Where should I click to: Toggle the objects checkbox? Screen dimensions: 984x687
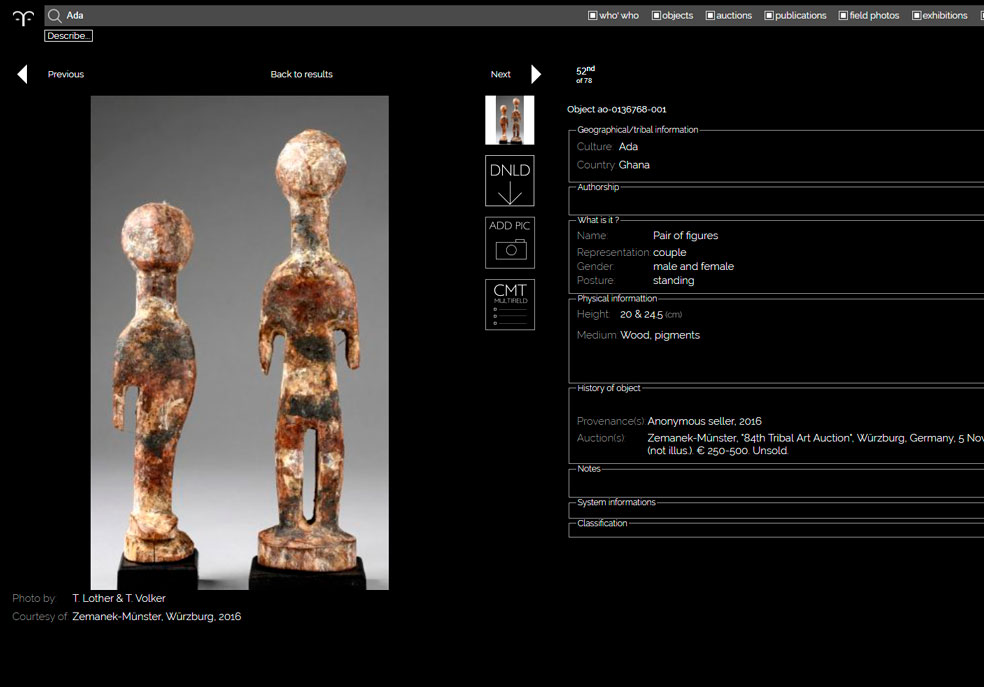tap(656, 16)
